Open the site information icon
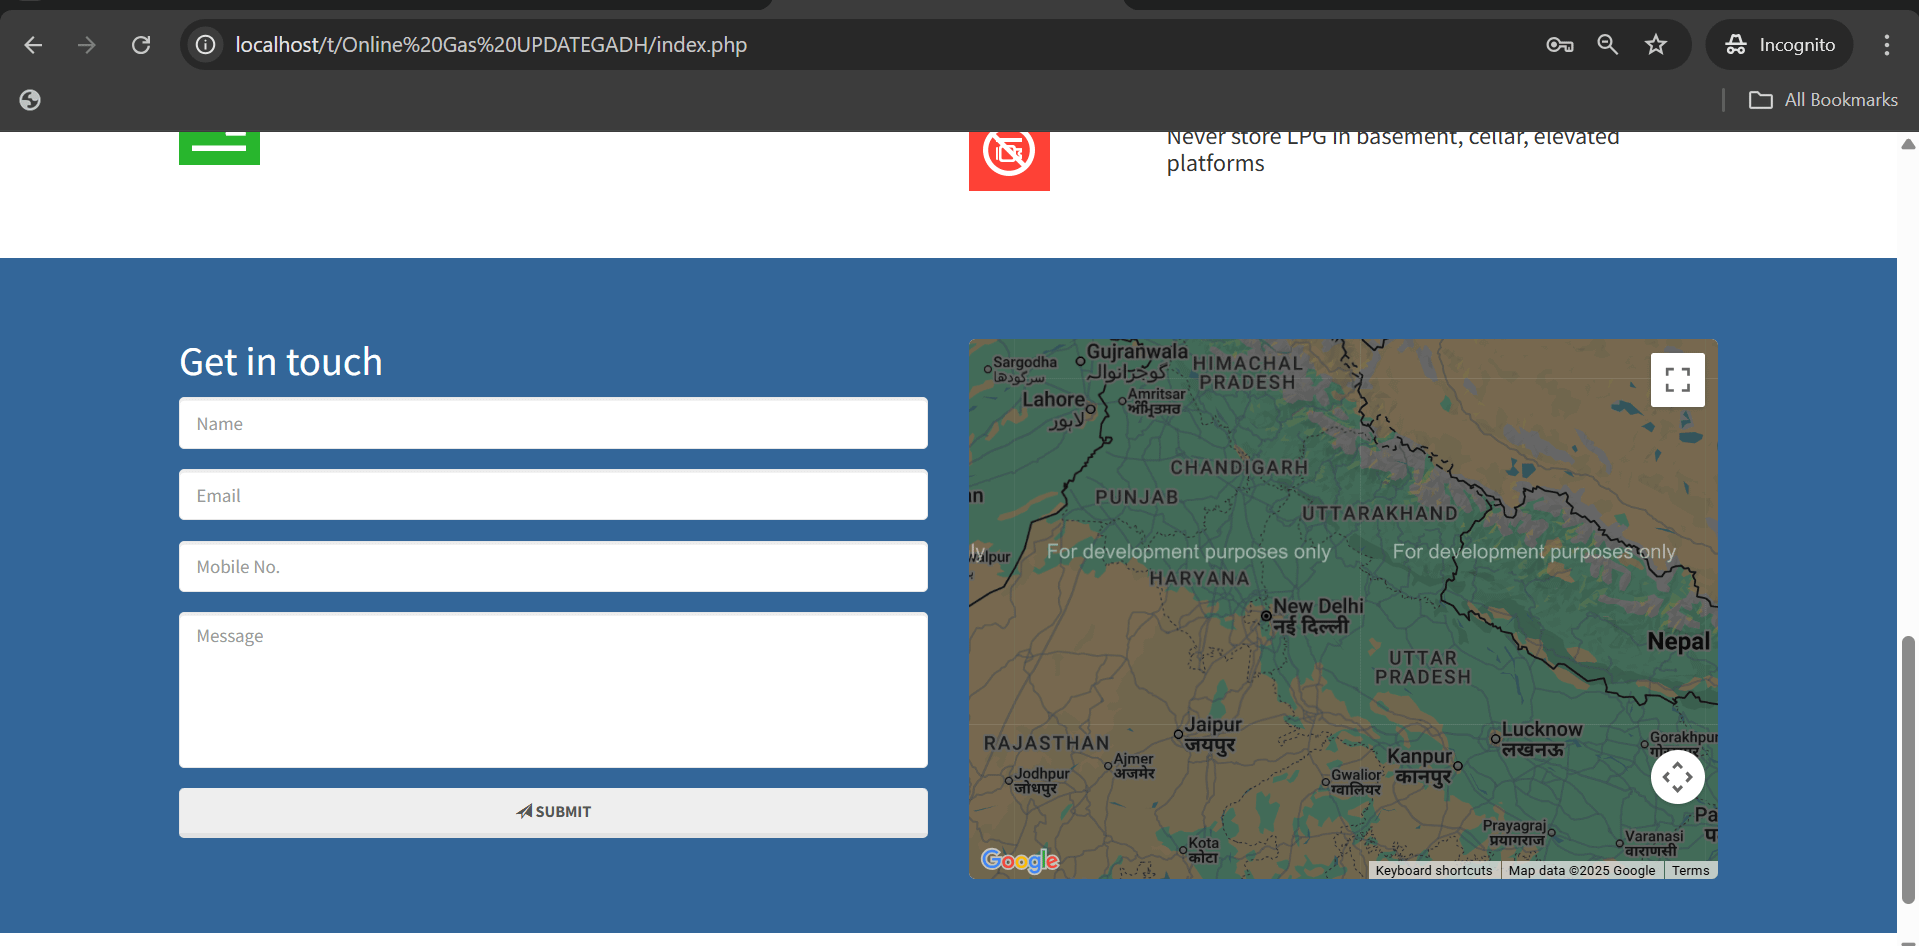1919x946 pixels. [x=205, y=45]
